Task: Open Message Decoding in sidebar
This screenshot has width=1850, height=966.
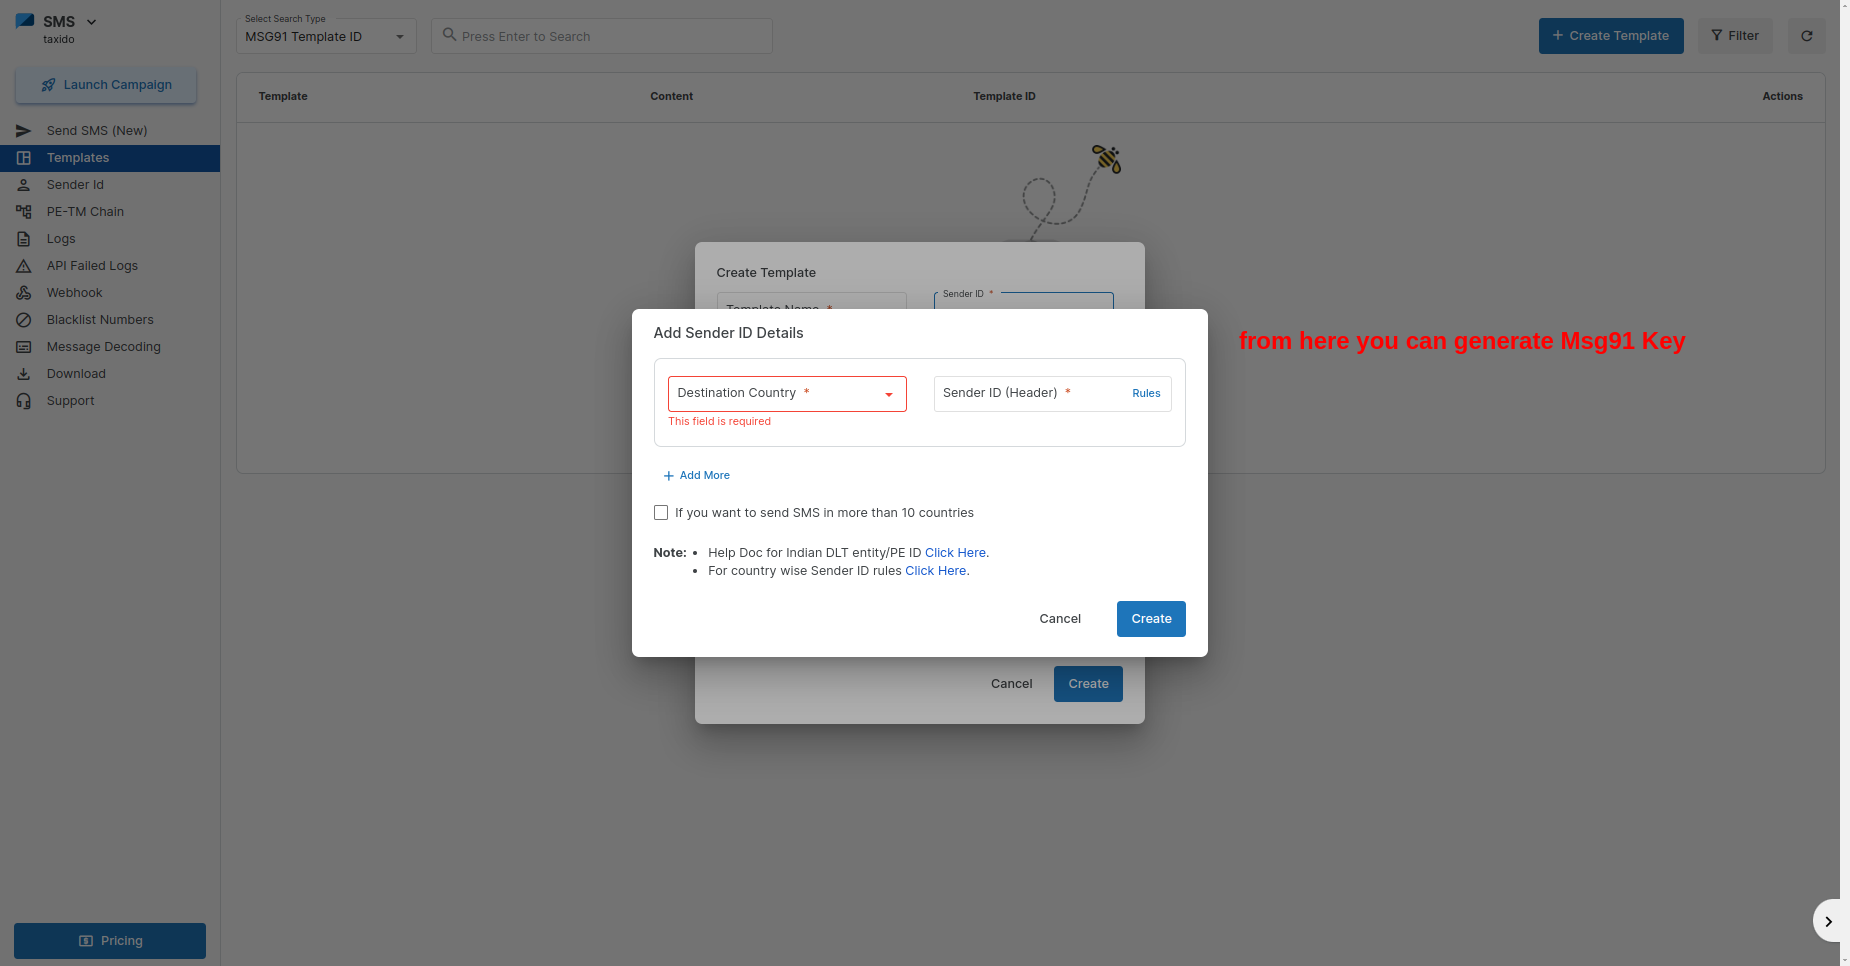Action: coord(103,347)
